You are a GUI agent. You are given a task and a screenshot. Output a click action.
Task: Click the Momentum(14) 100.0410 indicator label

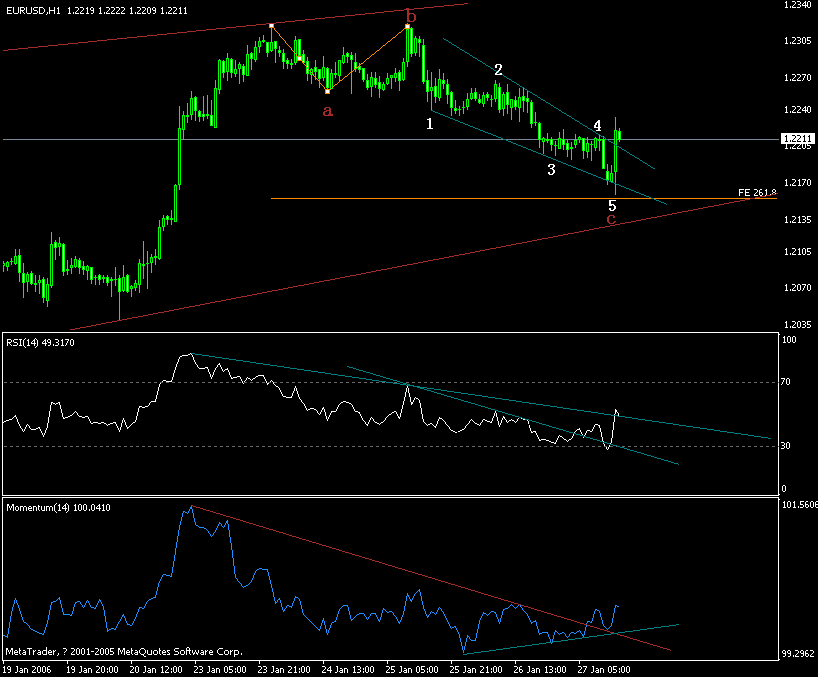[x=58, y=507]
